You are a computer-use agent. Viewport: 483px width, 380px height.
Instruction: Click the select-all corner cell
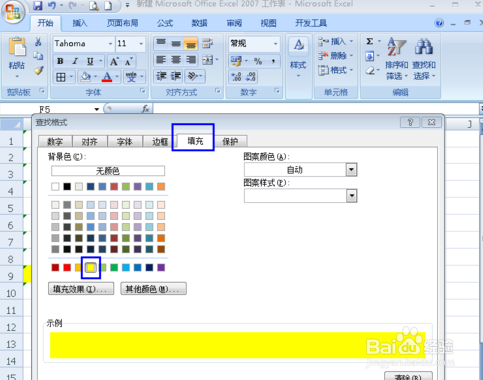(x=11, y=125)
